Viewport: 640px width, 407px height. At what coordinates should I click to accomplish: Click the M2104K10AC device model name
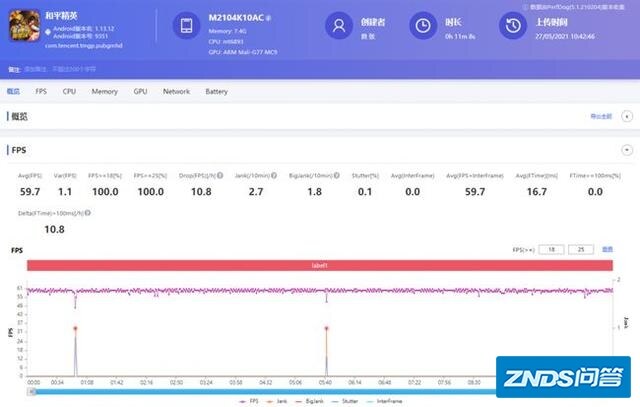click(236, 18)
